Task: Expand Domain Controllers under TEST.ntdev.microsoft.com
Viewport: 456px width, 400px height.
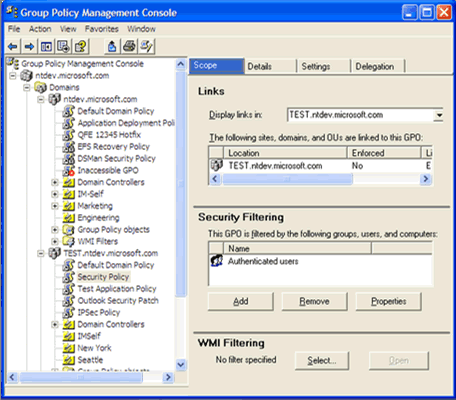Action: pyautogui.click(x=55, y=325)
